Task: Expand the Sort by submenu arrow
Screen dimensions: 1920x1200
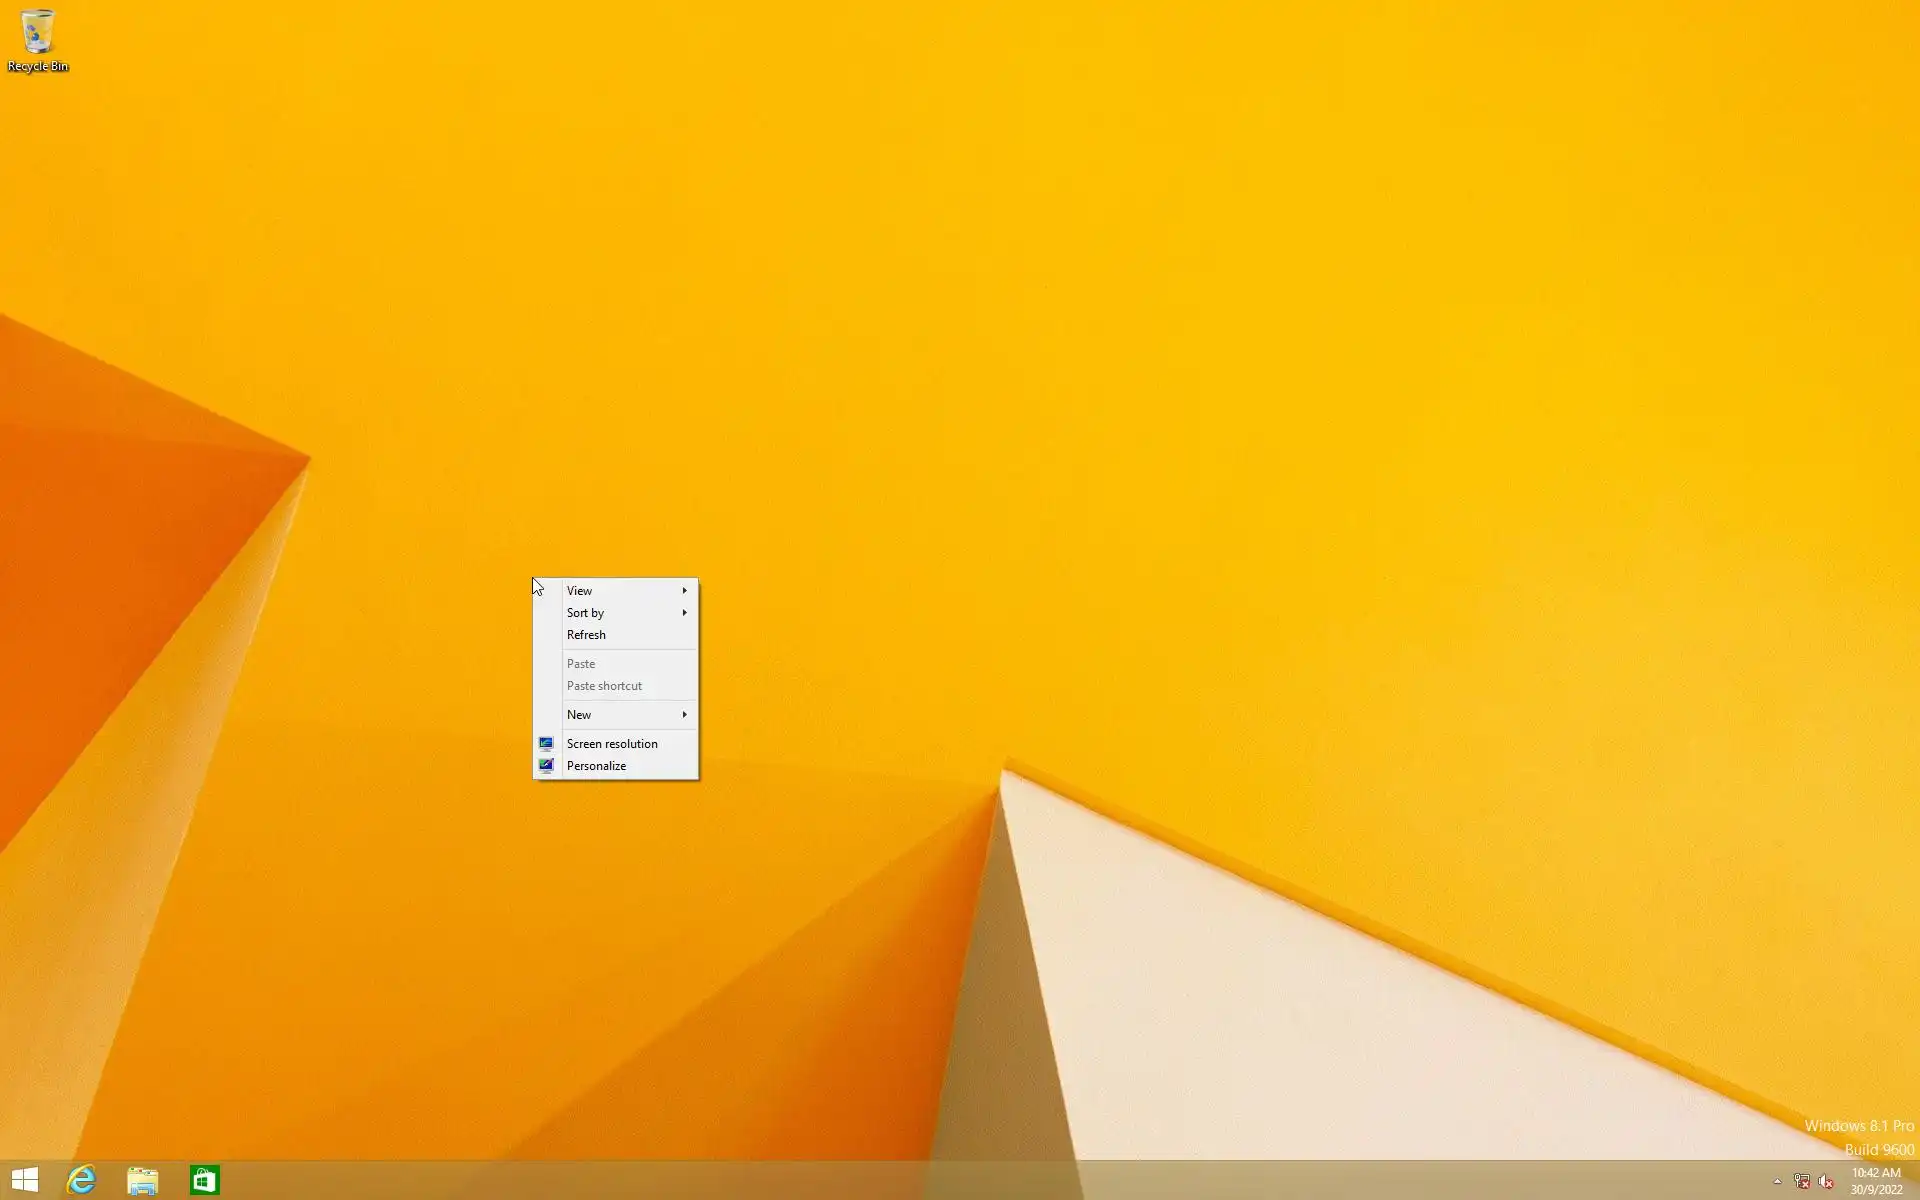Action: pos(684,613)
